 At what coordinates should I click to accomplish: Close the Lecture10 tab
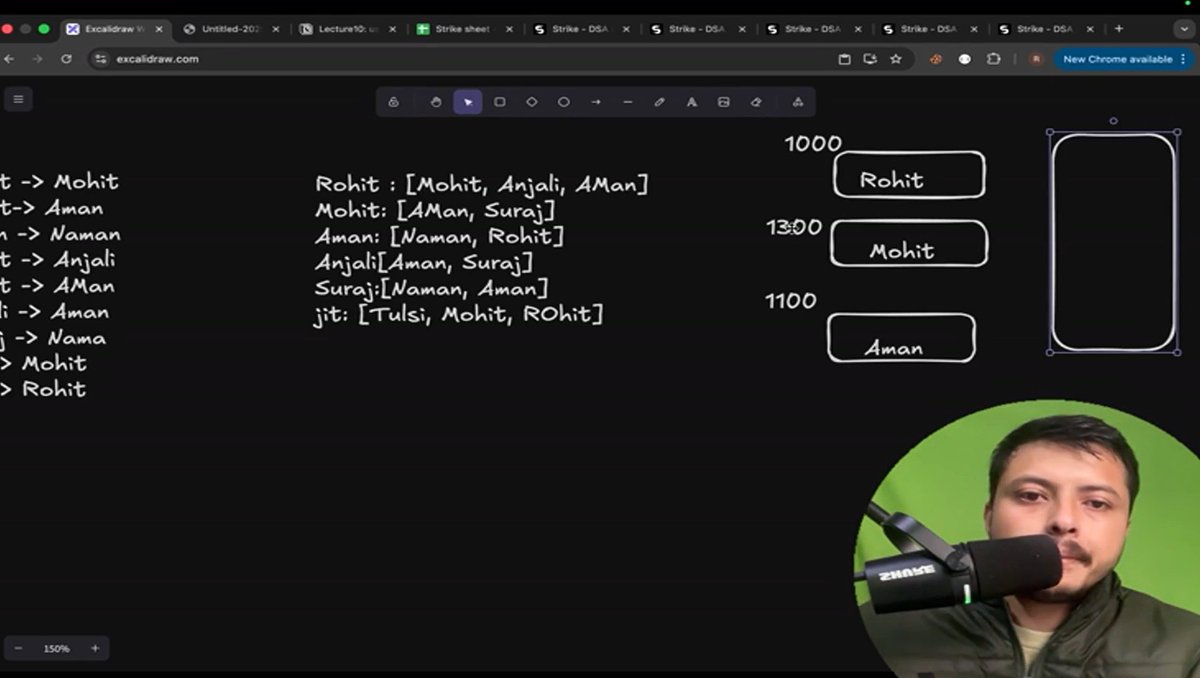tap(392, 29)
